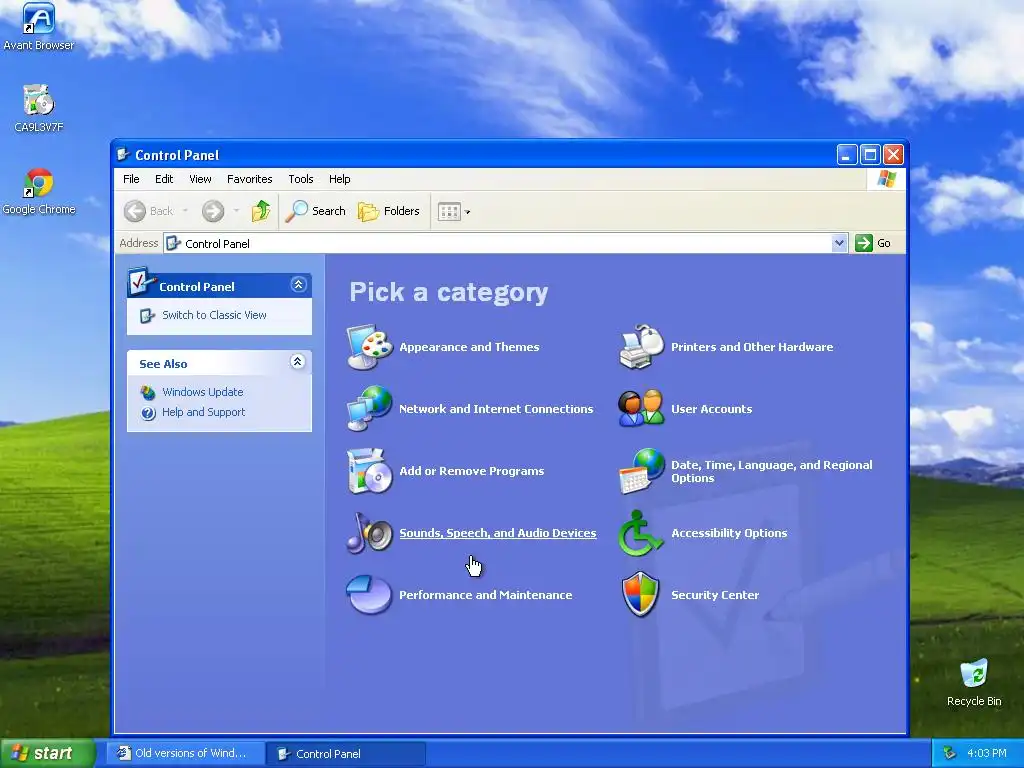Image resolution: width=1024 pixels, height=768 pixels.
Task: Click the Help and Support question mark icon
Action: click(x=148, y=413)
